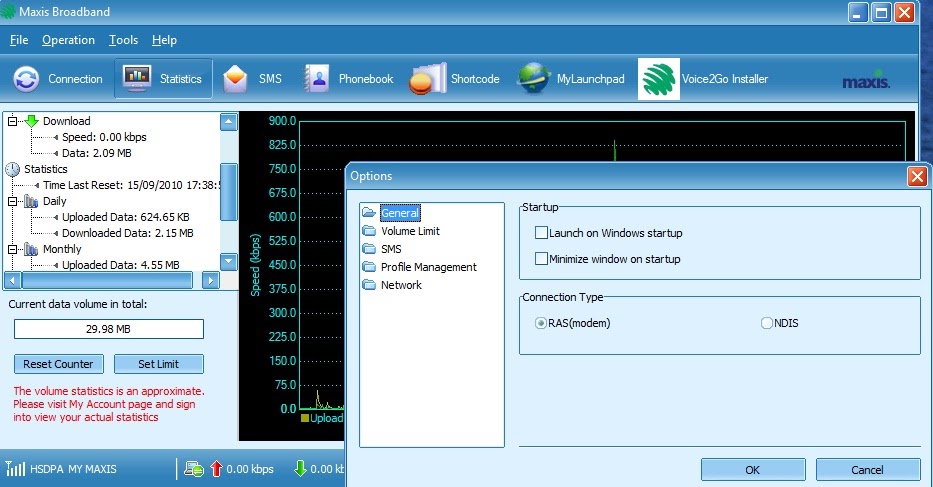Select 'Time Last Reset' tree row
Image resolution: width=933 pixels, height=487 pixels.
point(131,185)
